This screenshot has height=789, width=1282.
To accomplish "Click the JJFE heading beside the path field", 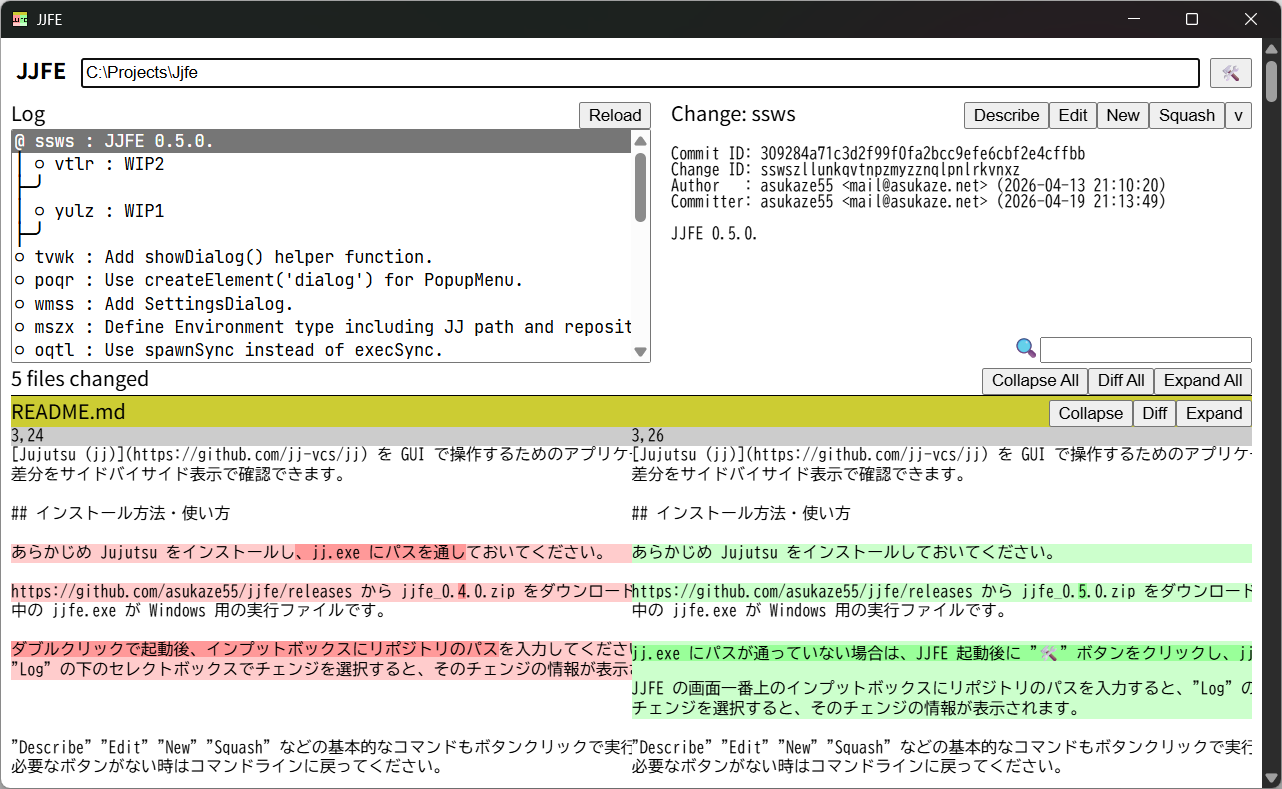I will (x=41, y=72).
